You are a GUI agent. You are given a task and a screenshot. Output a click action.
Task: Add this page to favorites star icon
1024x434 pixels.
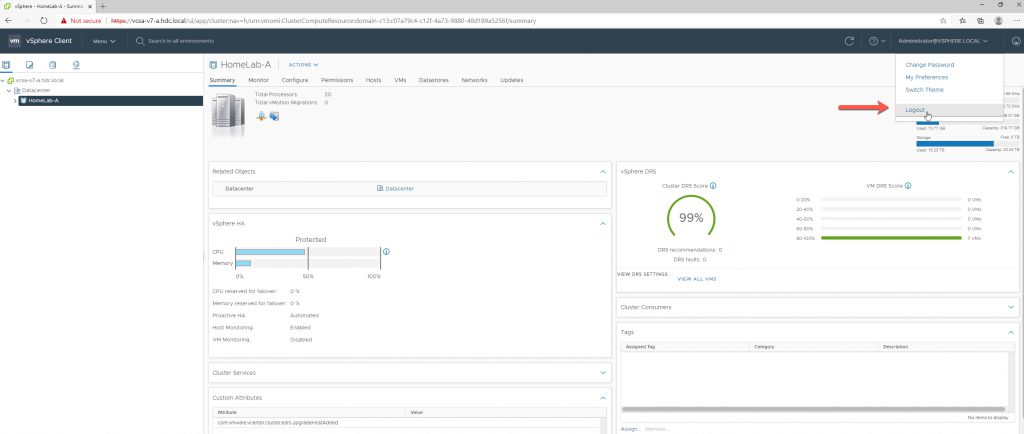click(x=943, y=20)
